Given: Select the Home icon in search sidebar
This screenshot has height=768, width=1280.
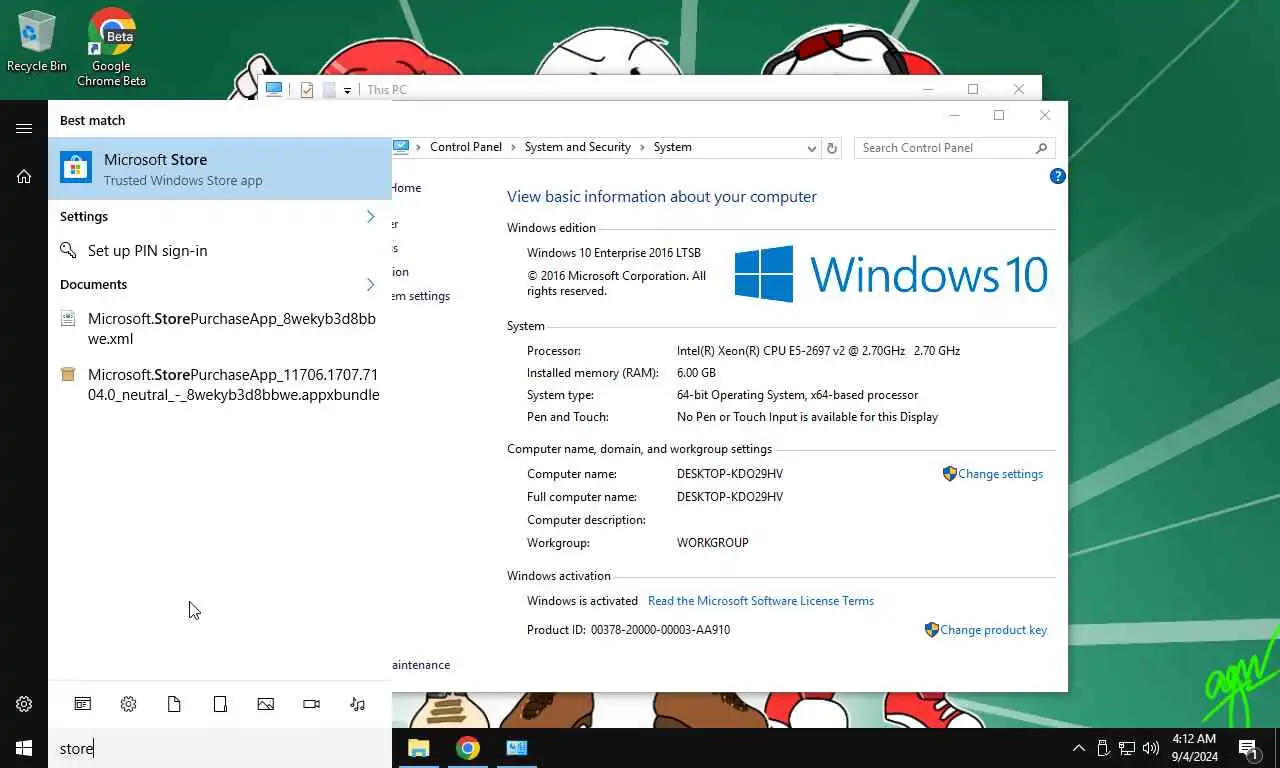Looking at the screenshot, I should click(24, 177).
